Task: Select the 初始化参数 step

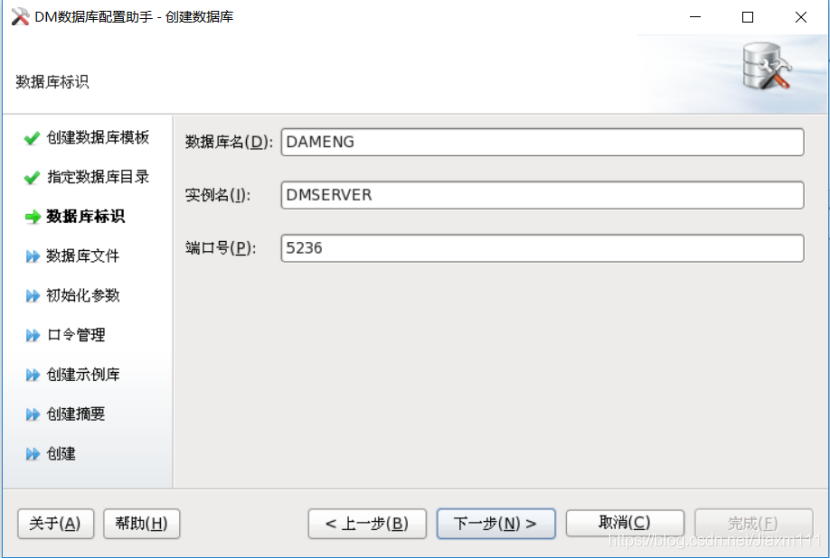Action: pos(83,295)
